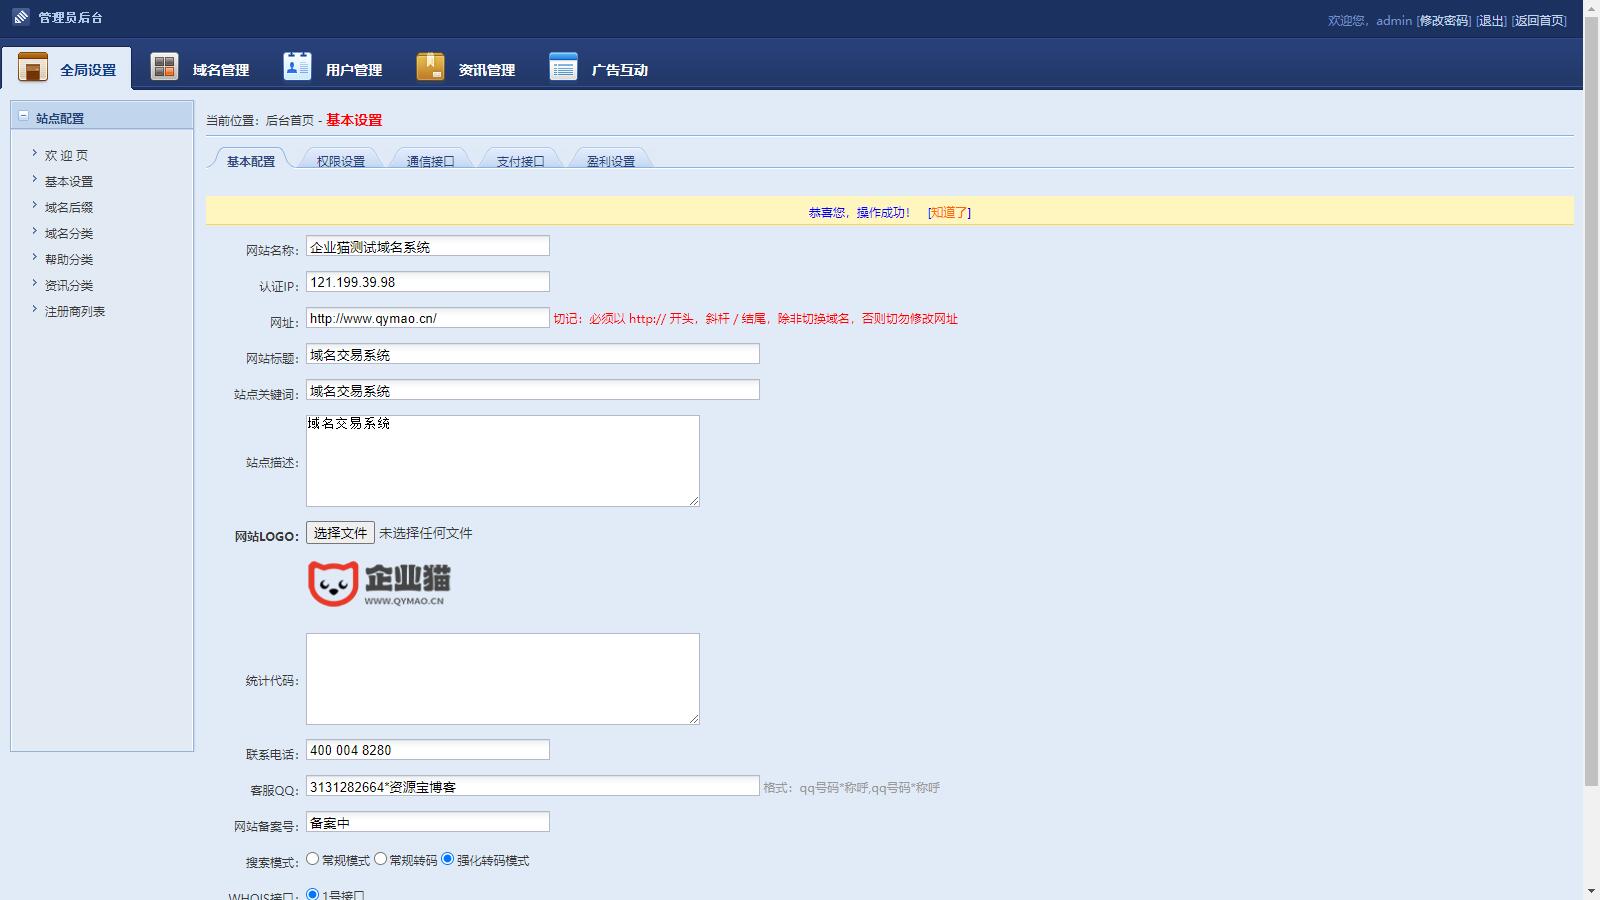Select the 1号接口 WHOIS option
This screenshot has height=900, width=1600.
311,896
